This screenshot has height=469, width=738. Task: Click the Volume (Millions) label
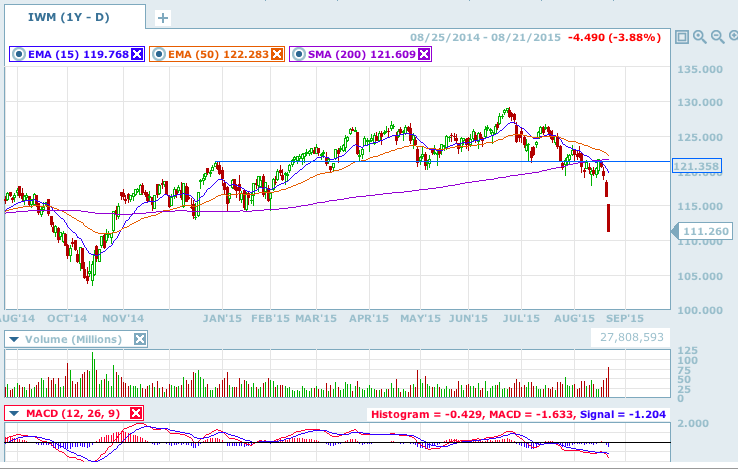[x=73, y=339]
